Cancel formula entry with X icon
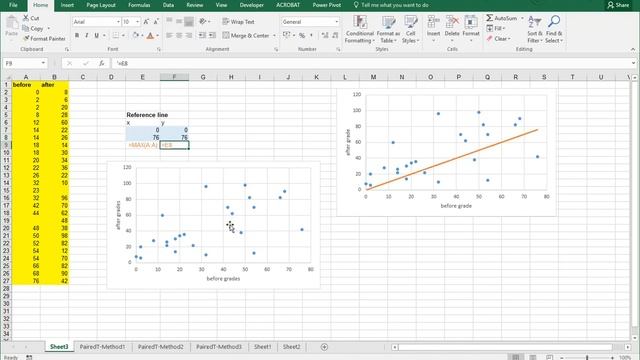The height and width of the screenshot is (360, 640). [x=69, y=63]
